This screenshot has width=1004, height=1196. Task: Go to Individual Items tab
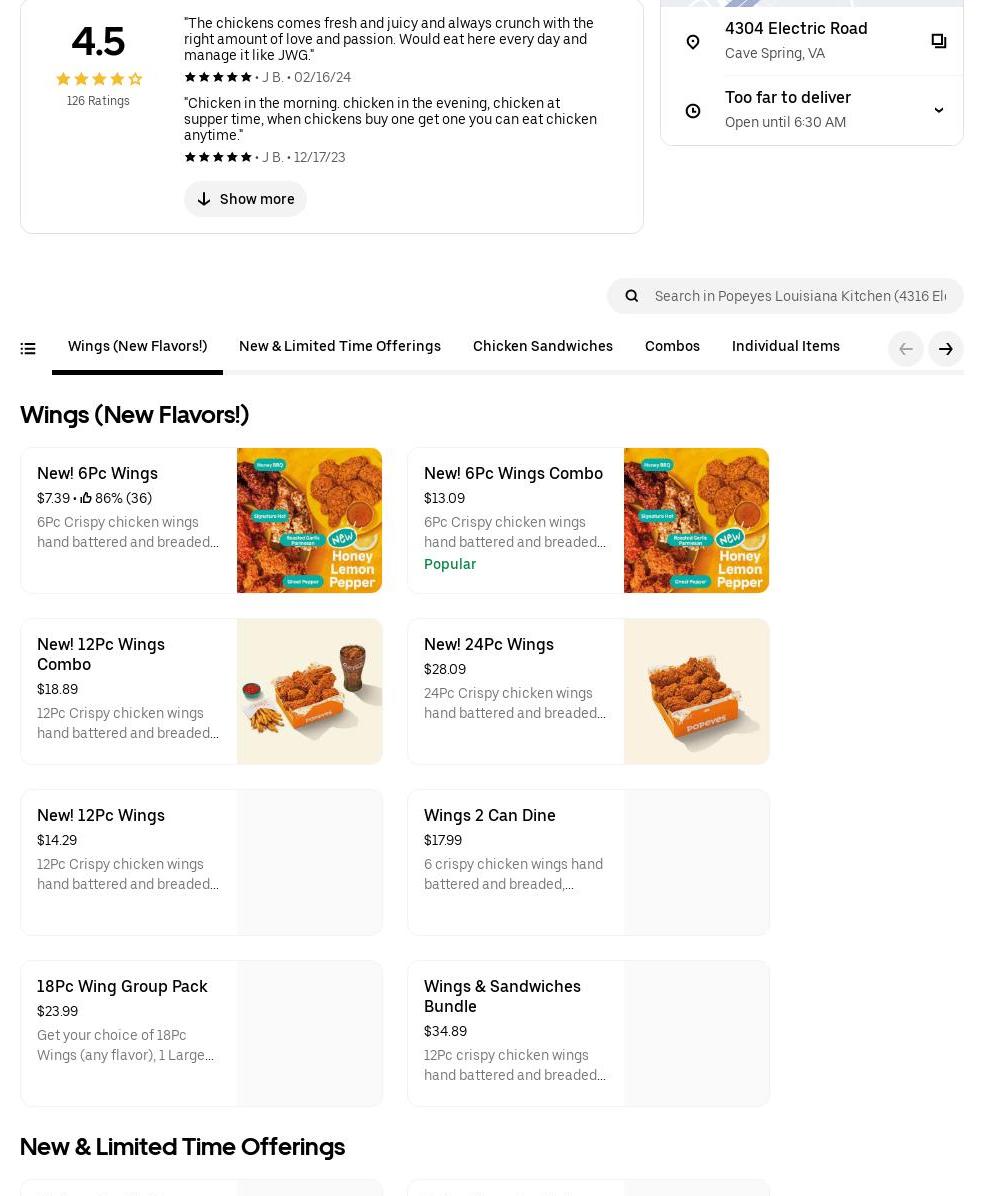(785, 346)
